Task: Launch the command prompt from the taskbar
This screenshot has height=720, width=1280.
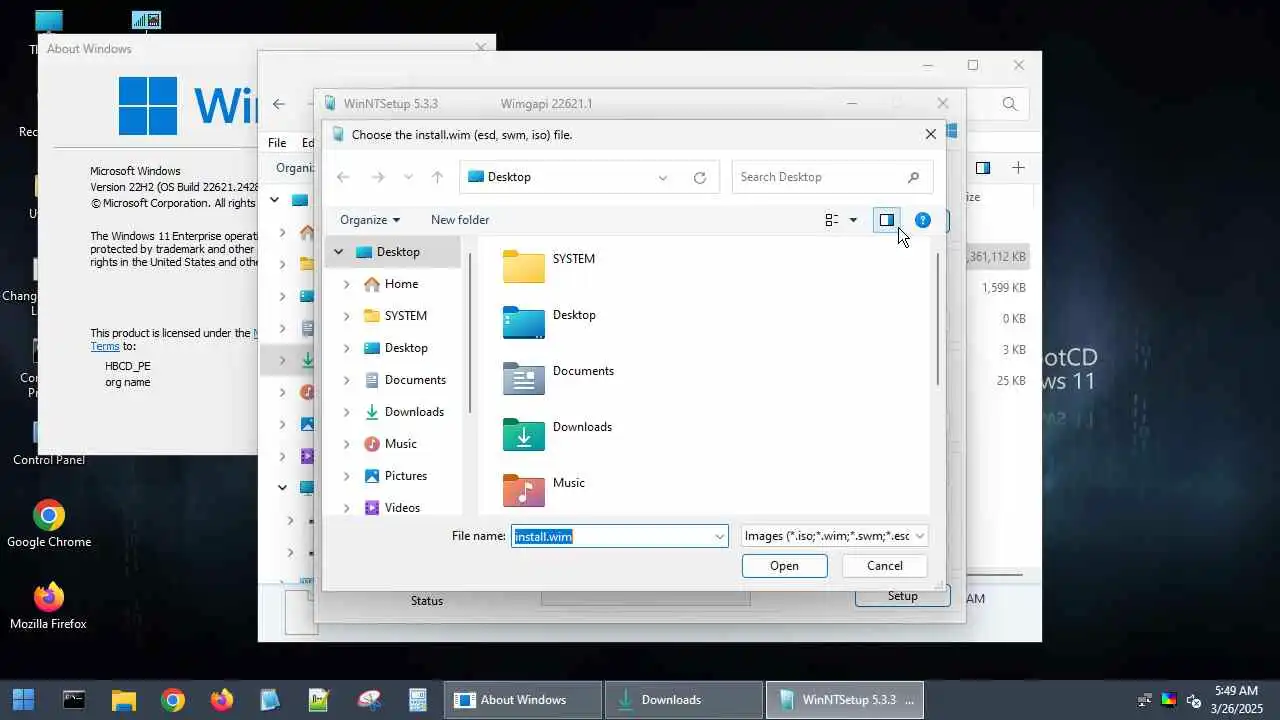Action: [74, 700]
